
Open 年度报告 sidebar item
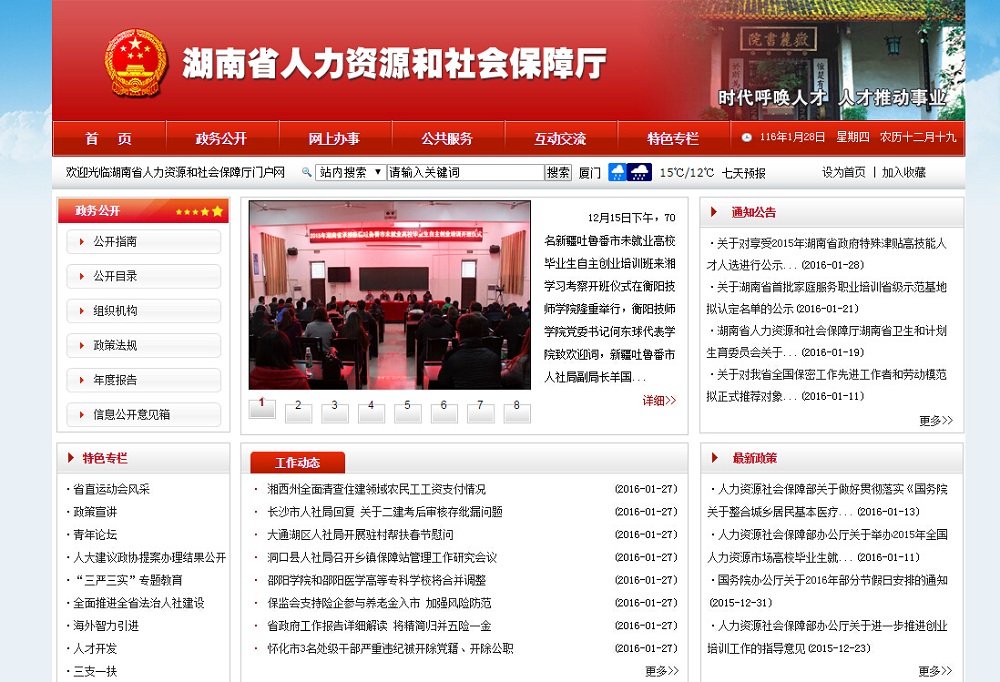143,380
